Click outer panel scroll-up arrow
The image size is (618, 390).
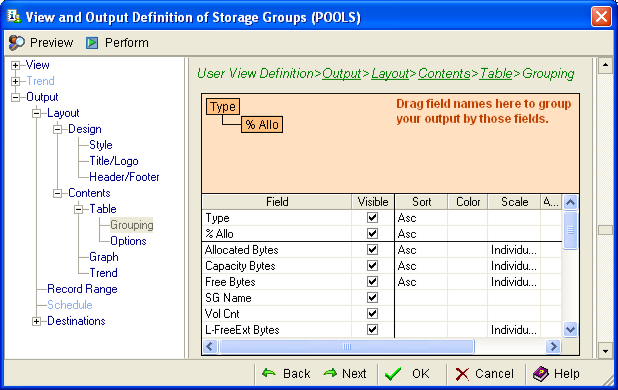click(605, 65)
